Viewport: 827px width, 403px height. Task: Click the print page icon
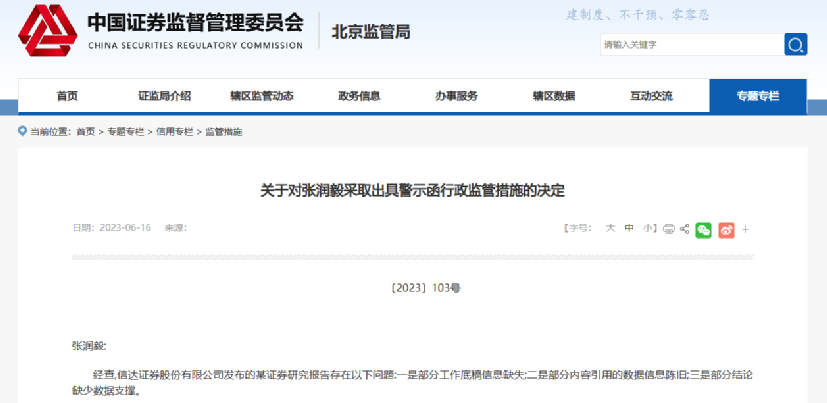(x=669, y=229)
